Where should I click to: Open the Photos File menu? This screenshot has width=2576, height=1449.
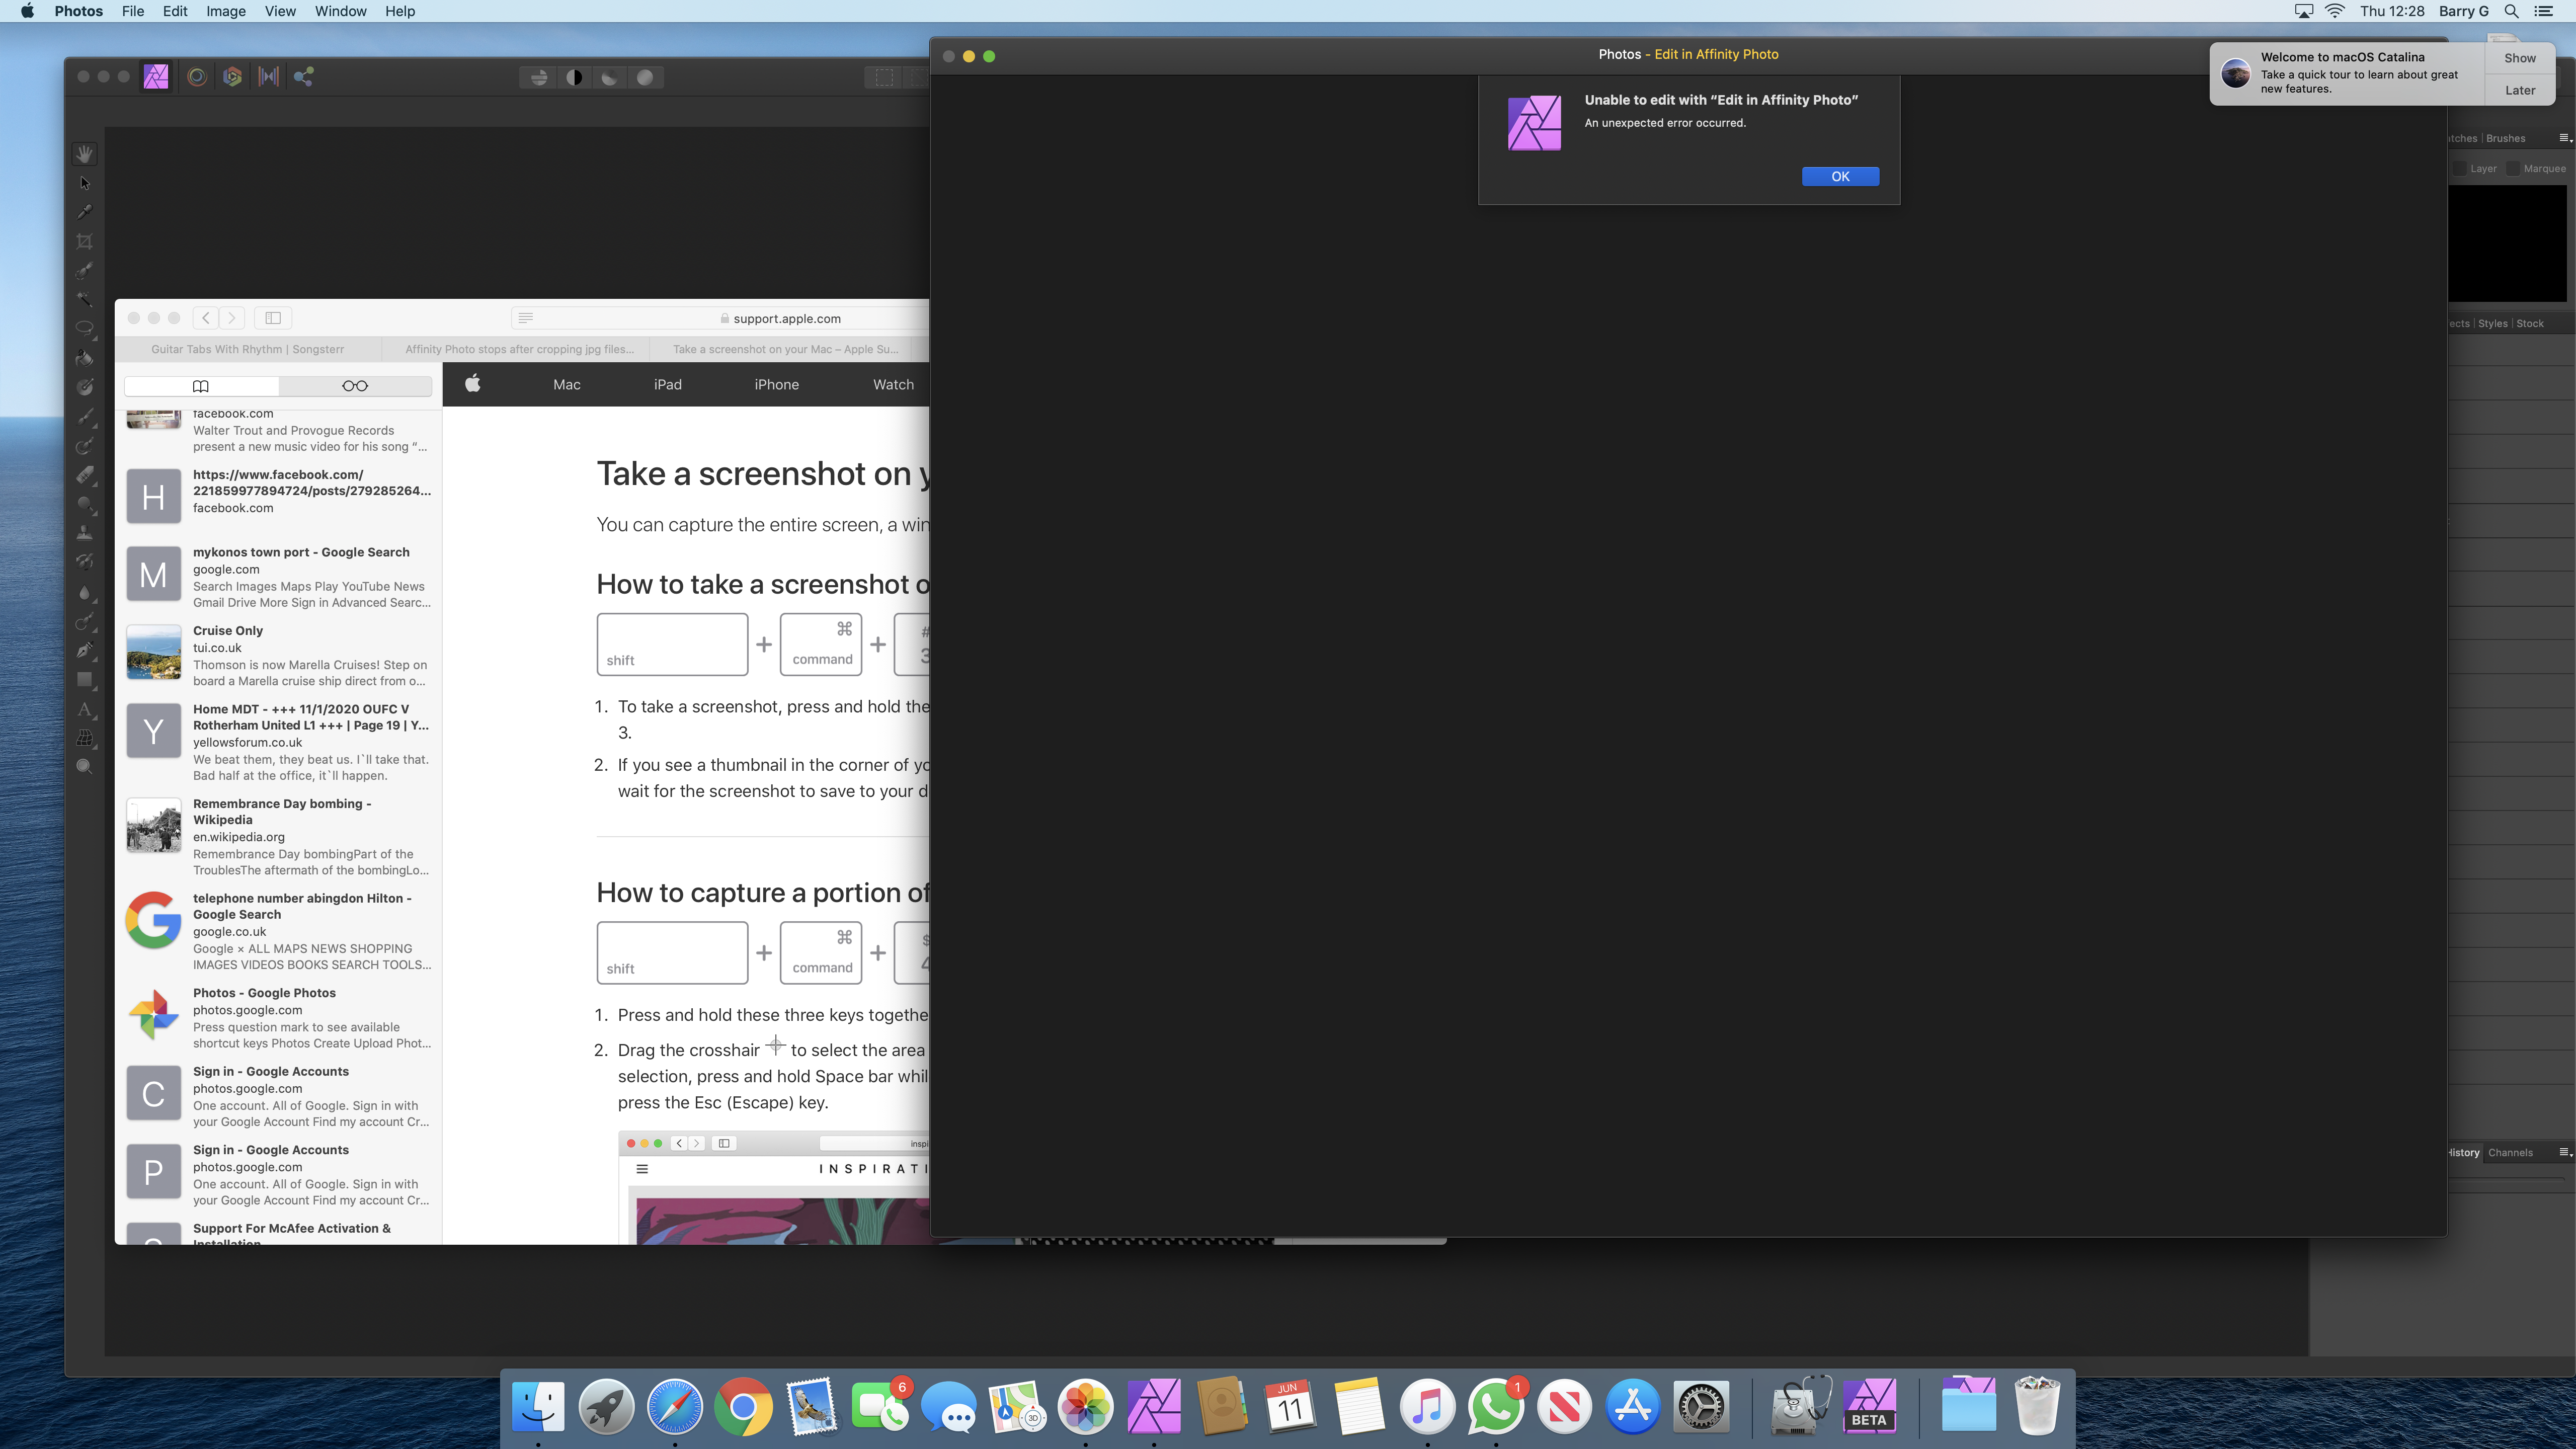pos(133,11)
